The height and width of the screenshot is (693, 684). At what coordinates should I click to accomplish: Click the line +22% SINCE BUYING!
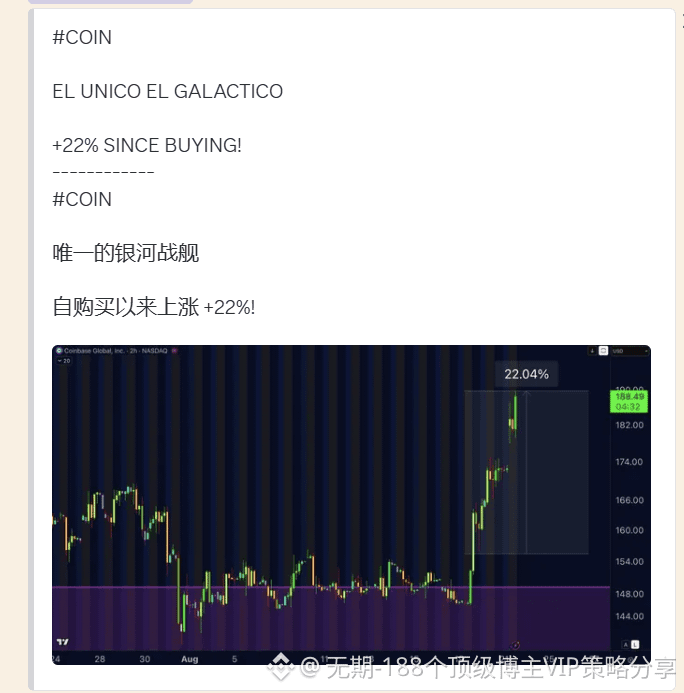(147, 145)
